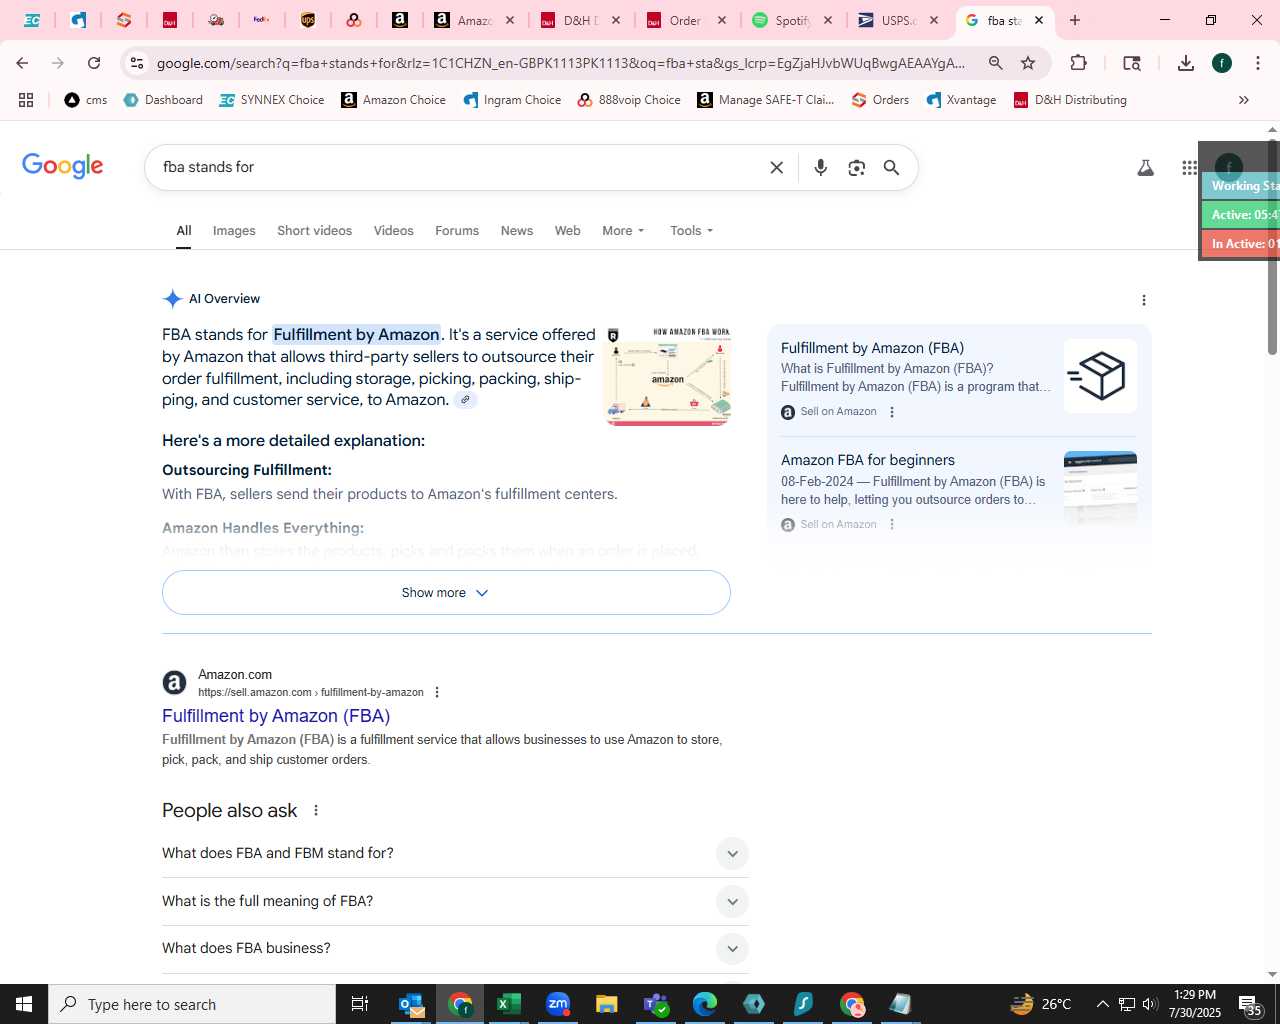The width and height of the screenshot is (1280, 1024).
Task: Open the SYNNEX Choice bookmark
Action: tap(271, 100)
